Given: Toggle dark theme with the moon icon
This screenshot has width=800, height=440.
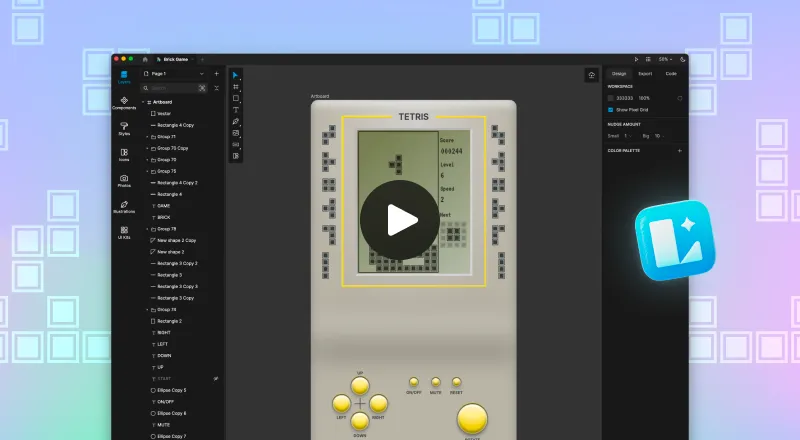Looking at the screenshot, I should (683, 59).
